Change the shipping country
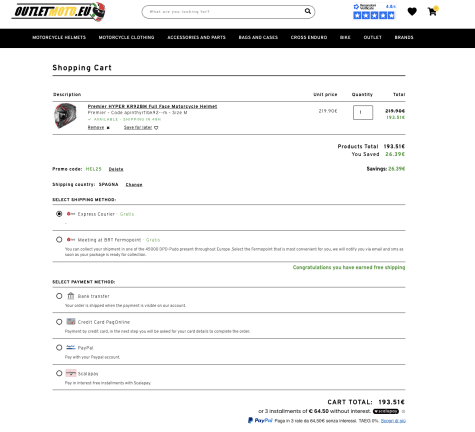This screenshot has height=432, width=475. [134, 185]
